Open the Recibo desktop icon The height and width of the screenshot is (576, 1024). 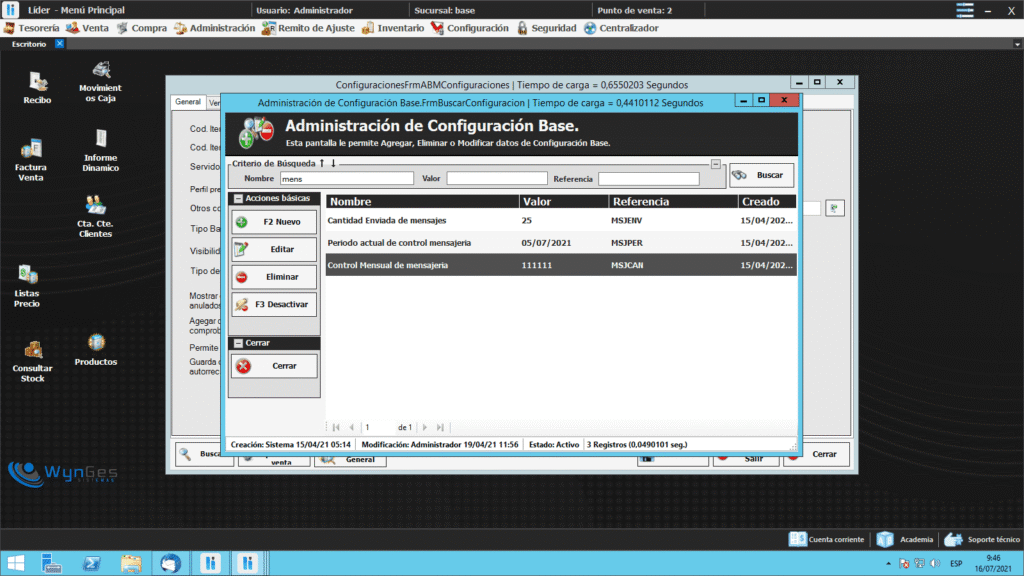(38, 84)
